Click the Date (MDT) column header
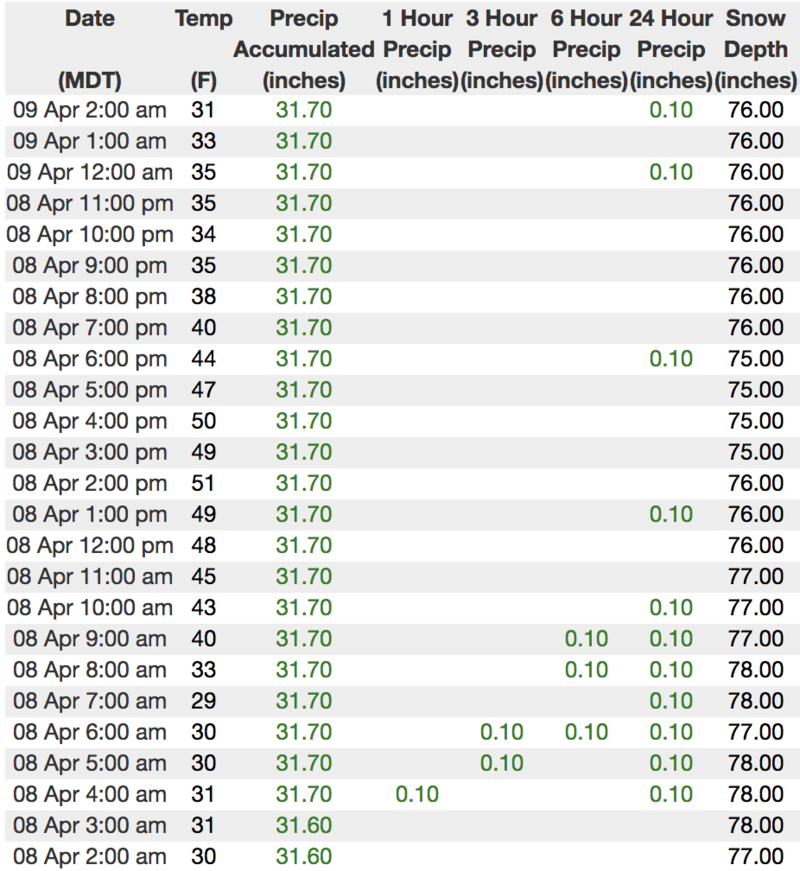Viewport: 800px width, 871px height. [x=89, y=48]
